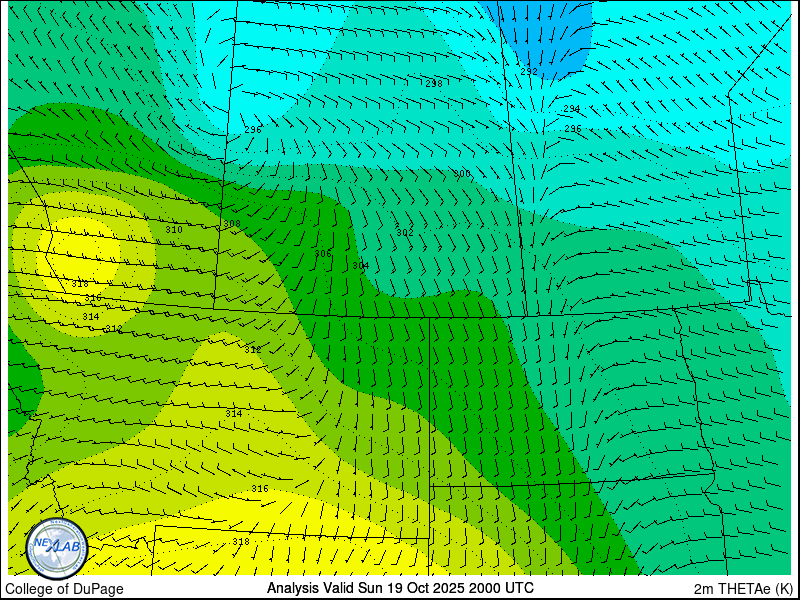The image size is (800, 600).
Task: Click the 306 contour label
Action: point(322,254)
